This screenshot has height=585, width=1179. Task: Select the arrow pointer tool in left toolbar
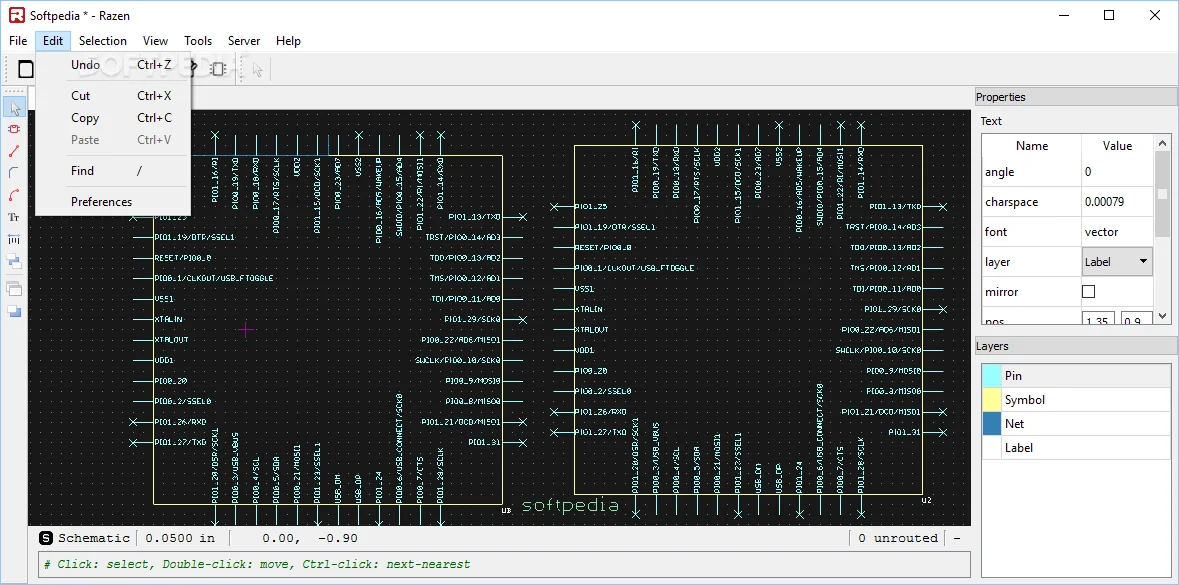click(14, 108)
